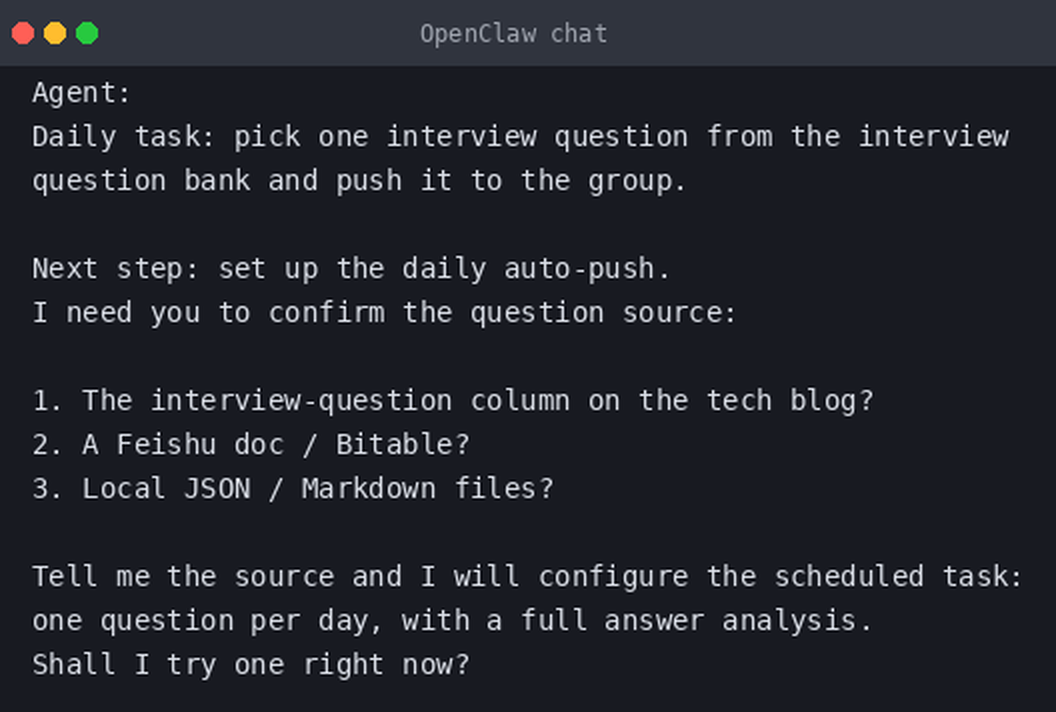Viewport: 1056px width, 712px height.
Task: Click 'one question per day' line
Action: (452, 620)
